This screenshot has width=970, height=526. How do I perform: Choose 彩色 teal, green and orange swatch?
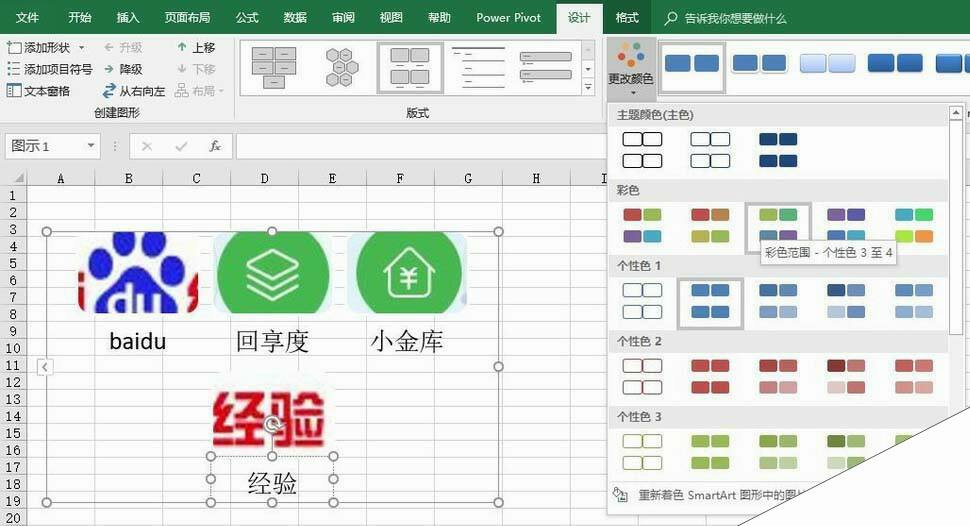point(914,225)
